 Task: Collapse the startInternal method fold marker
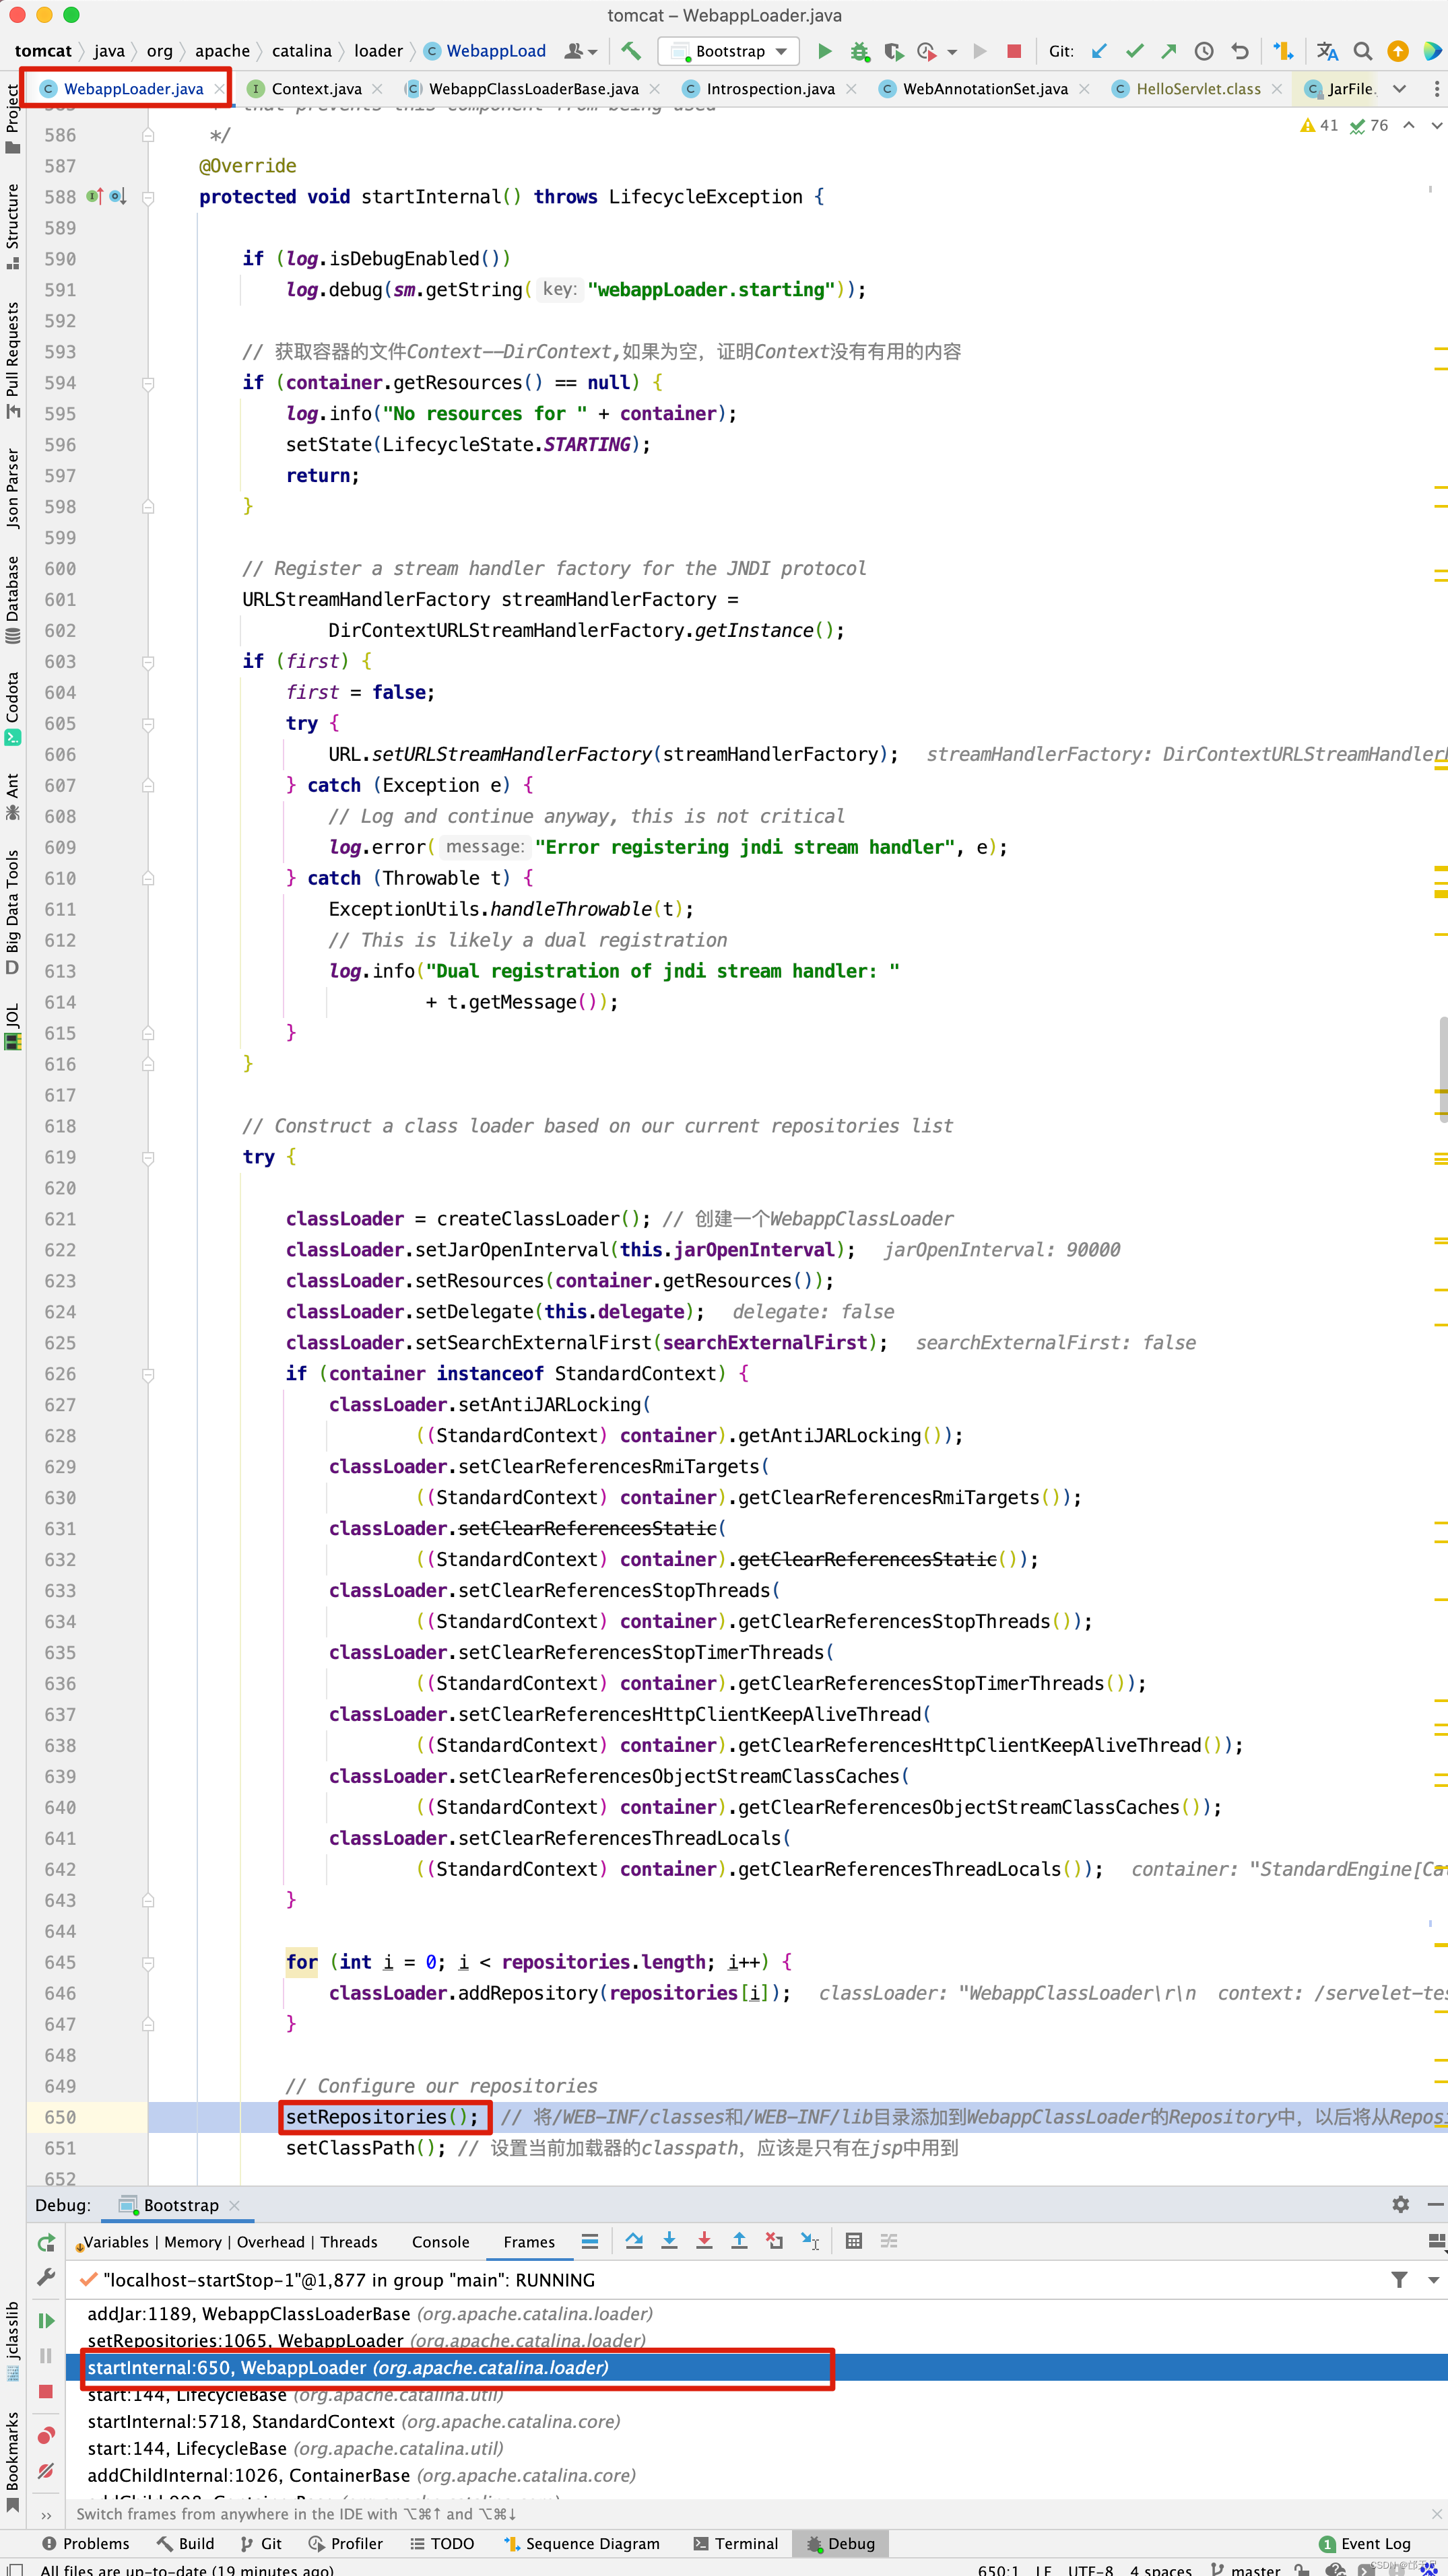pyautogui.click(x=148, y=197)
